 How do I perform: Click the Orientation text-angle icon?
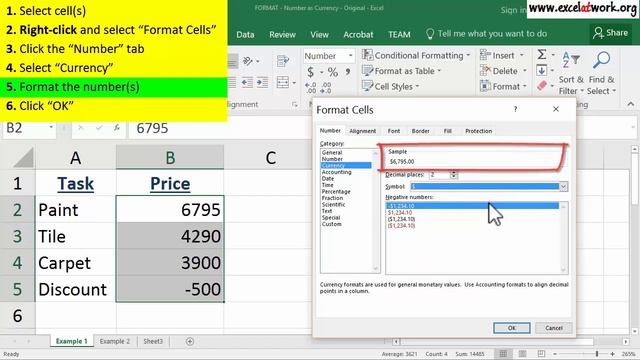tap(248, 61)
